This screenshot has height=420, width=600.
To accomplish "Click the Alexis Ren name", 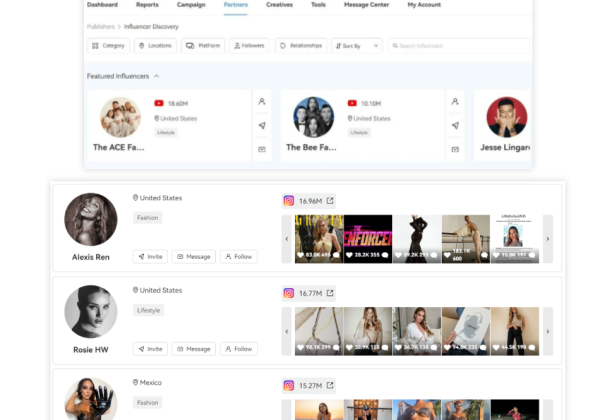I will click(91, 257).
